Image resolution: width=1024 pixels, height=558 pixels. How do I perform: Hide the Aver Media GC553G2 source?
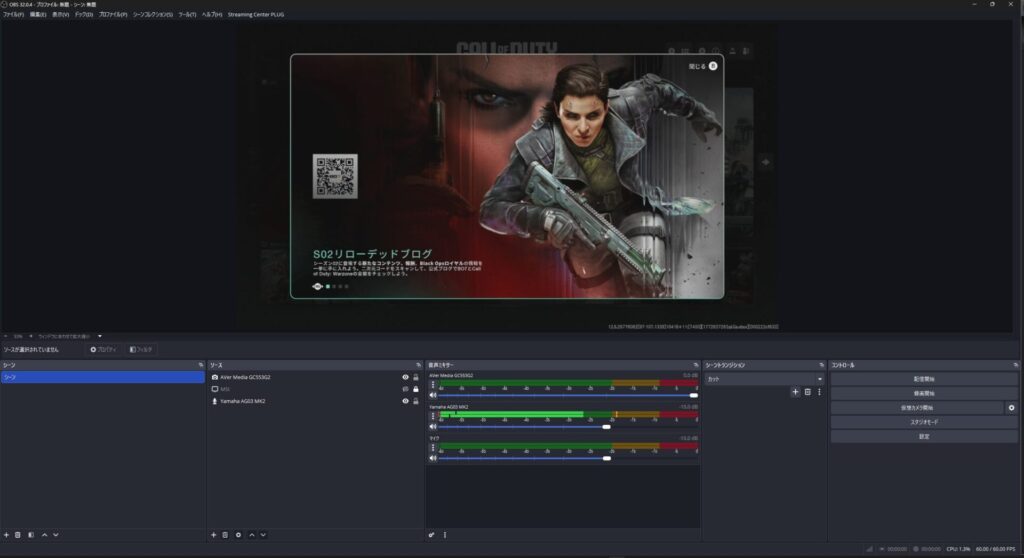(x=405, y=377)
